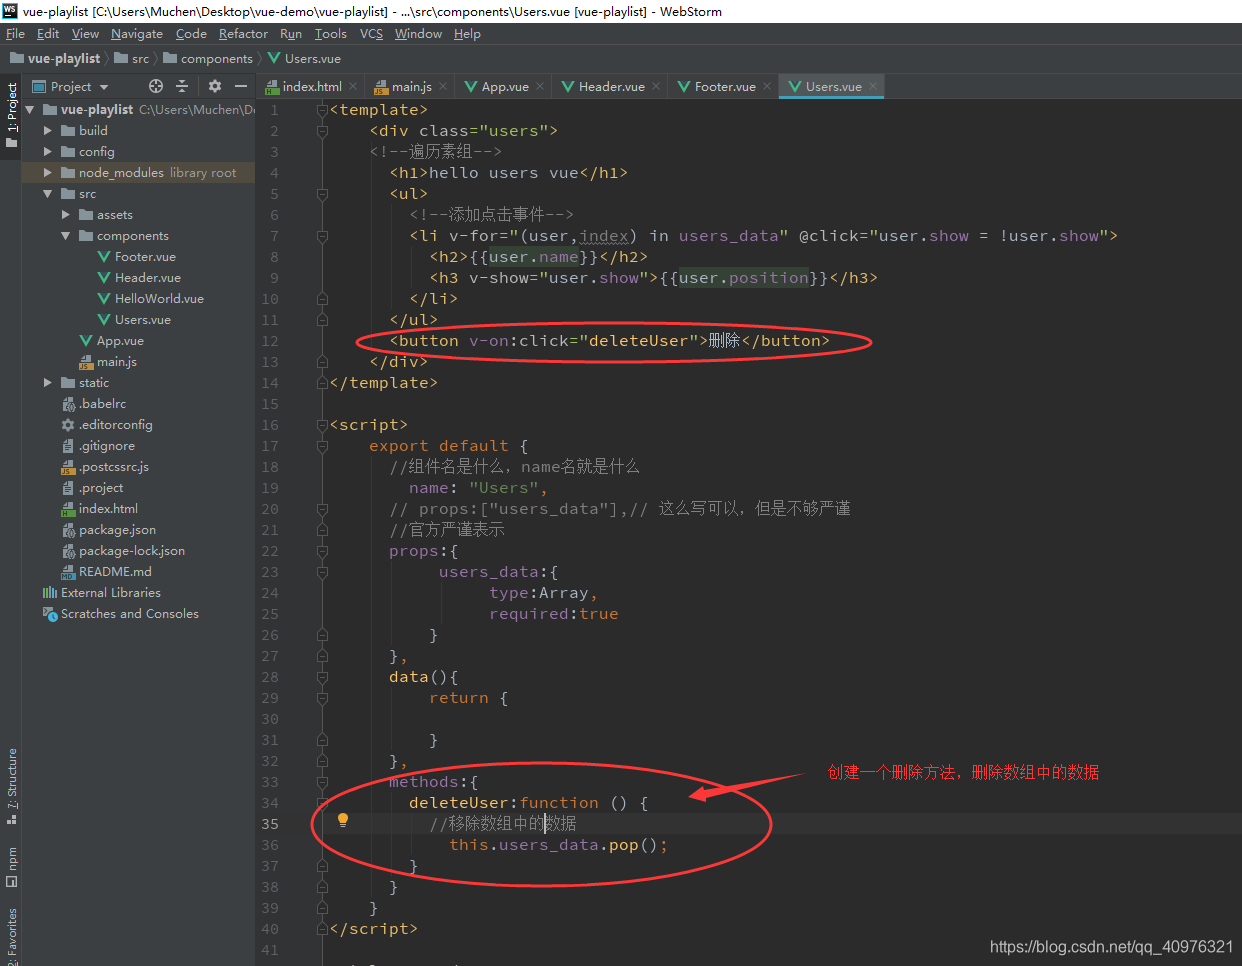1242x966 pixels.
Task: Switch to the main.js editor tab
Action: tap(410, 87)
